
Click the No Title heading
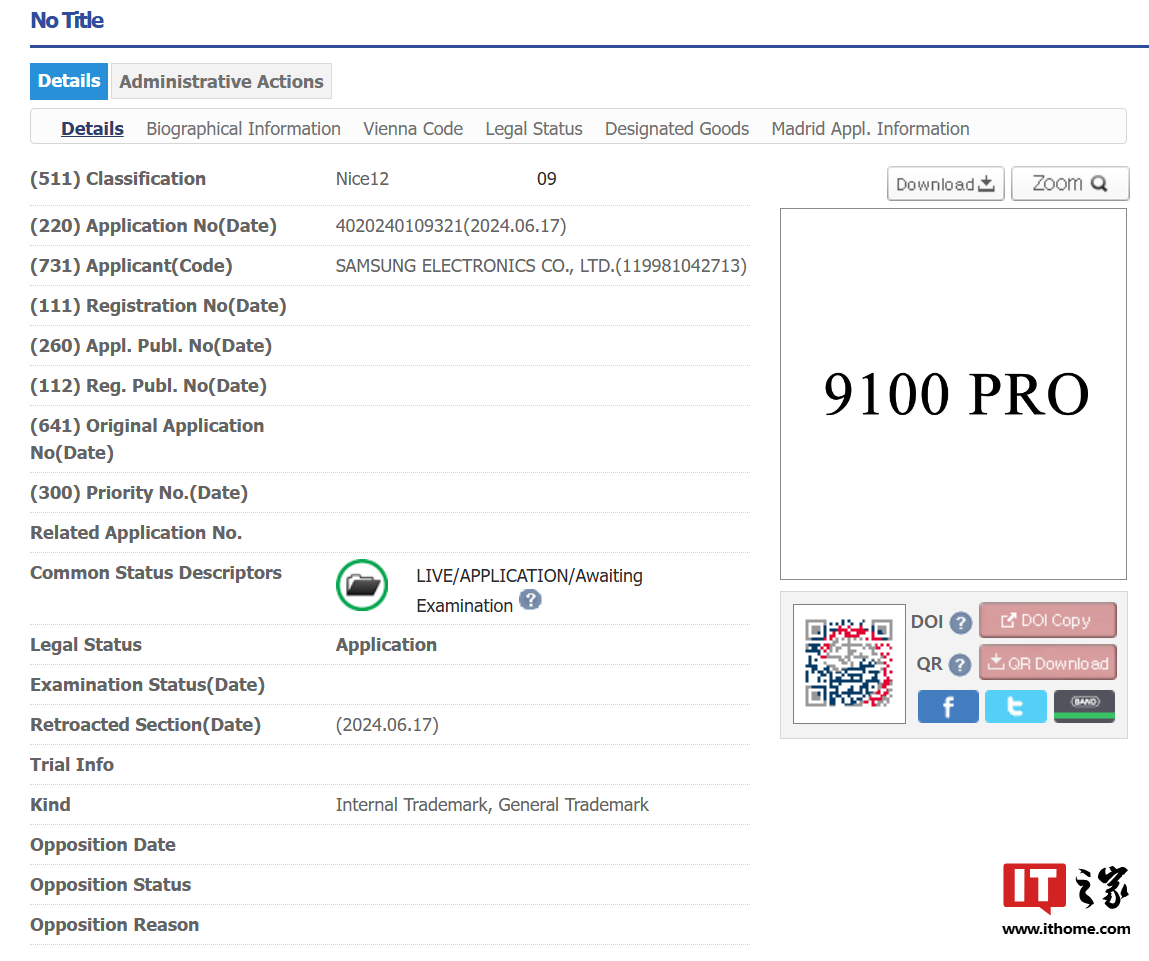pos(67,21)
